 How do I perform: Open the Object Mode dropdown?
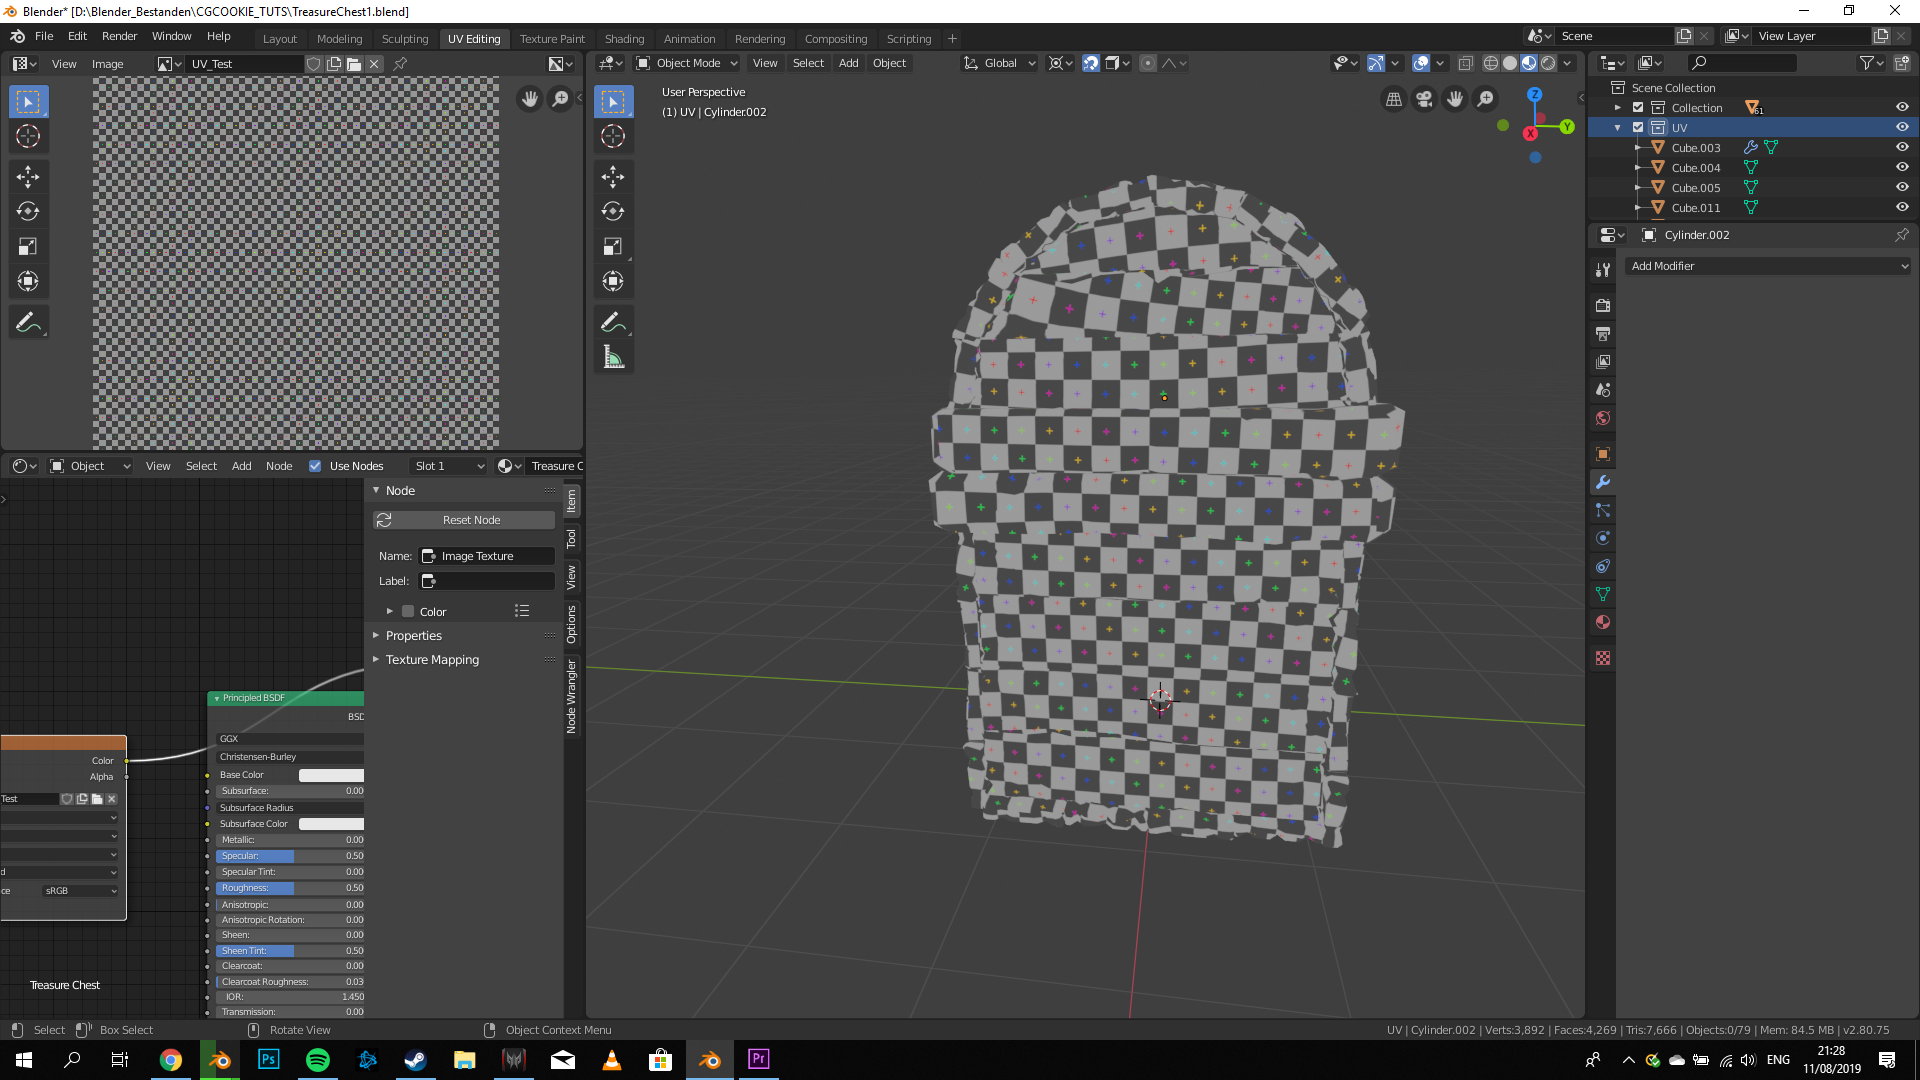(688, 63)
